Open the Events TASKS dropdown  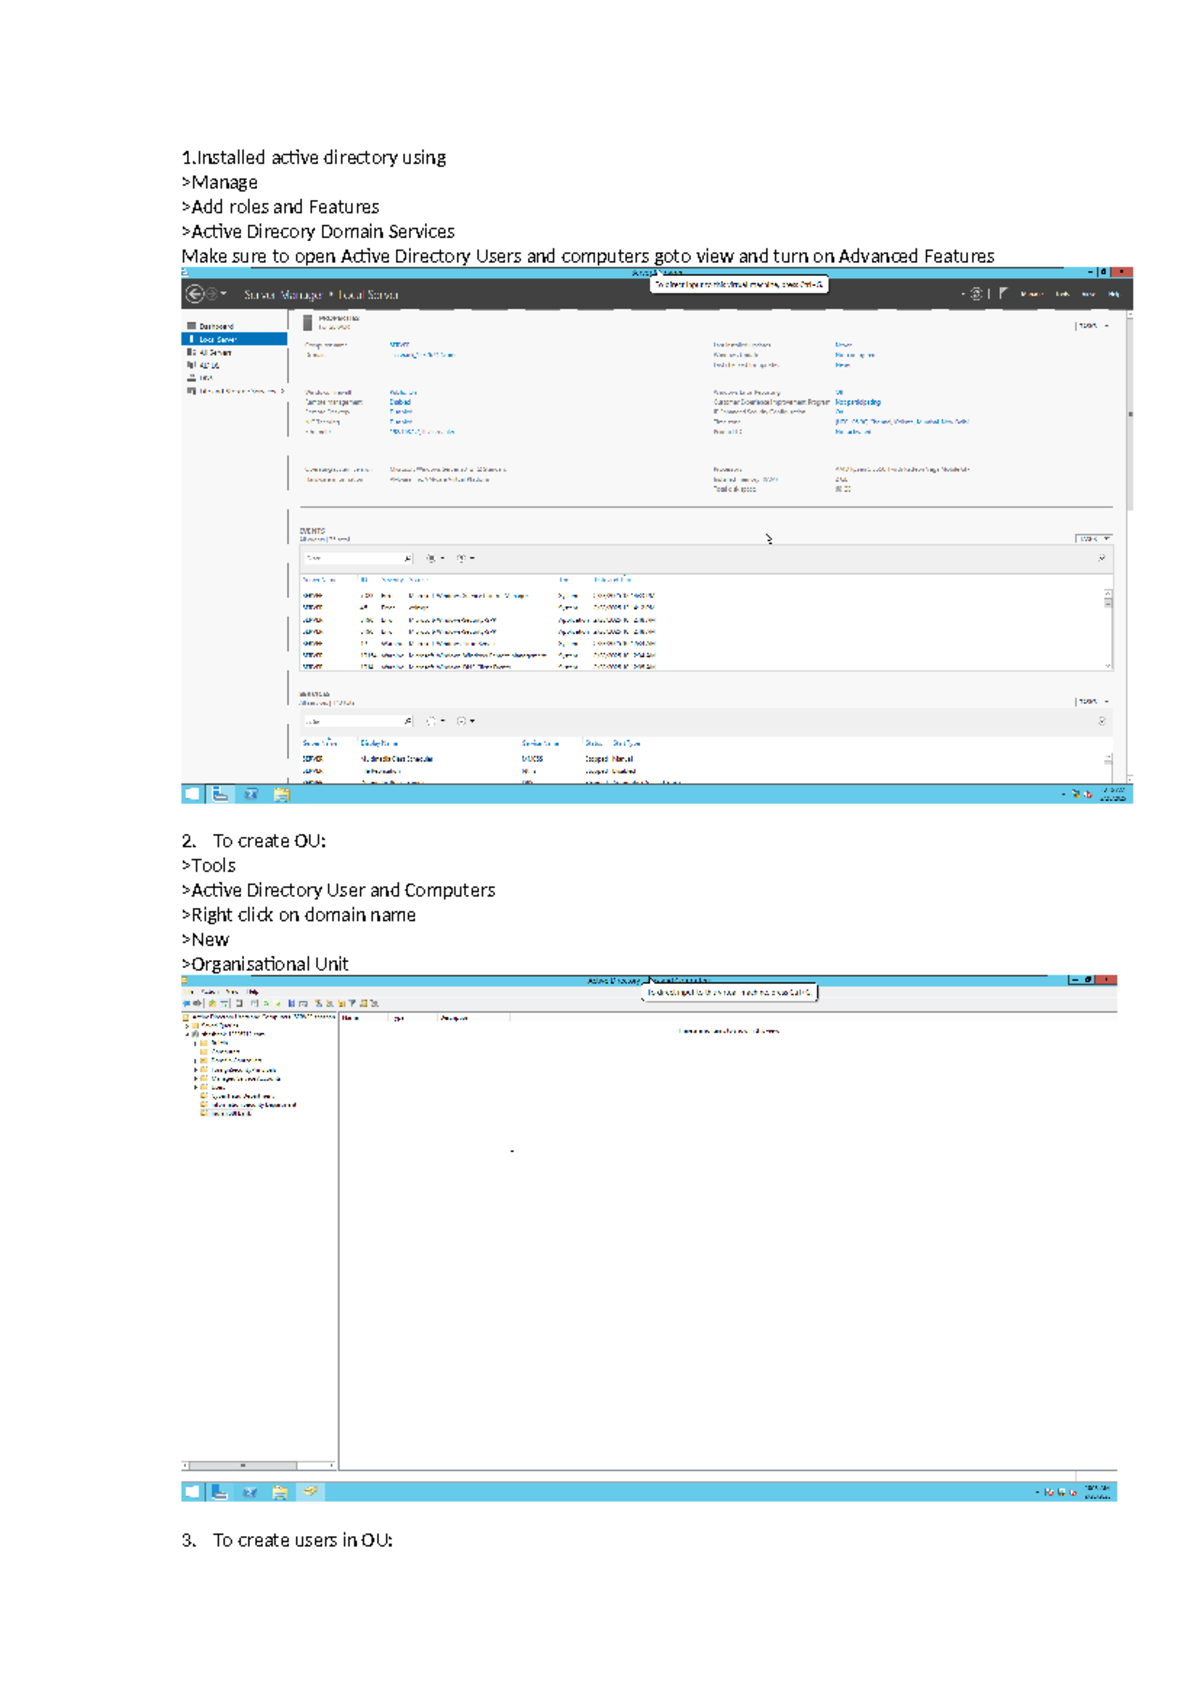[1093, 538]
